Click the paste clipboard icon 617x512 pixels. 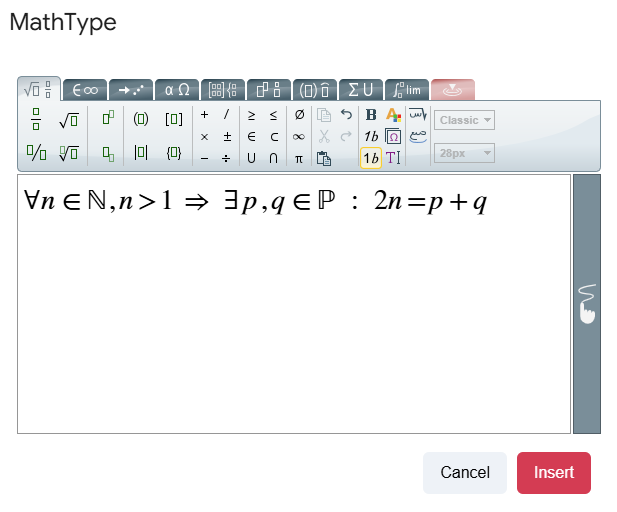tap(323, 158)
